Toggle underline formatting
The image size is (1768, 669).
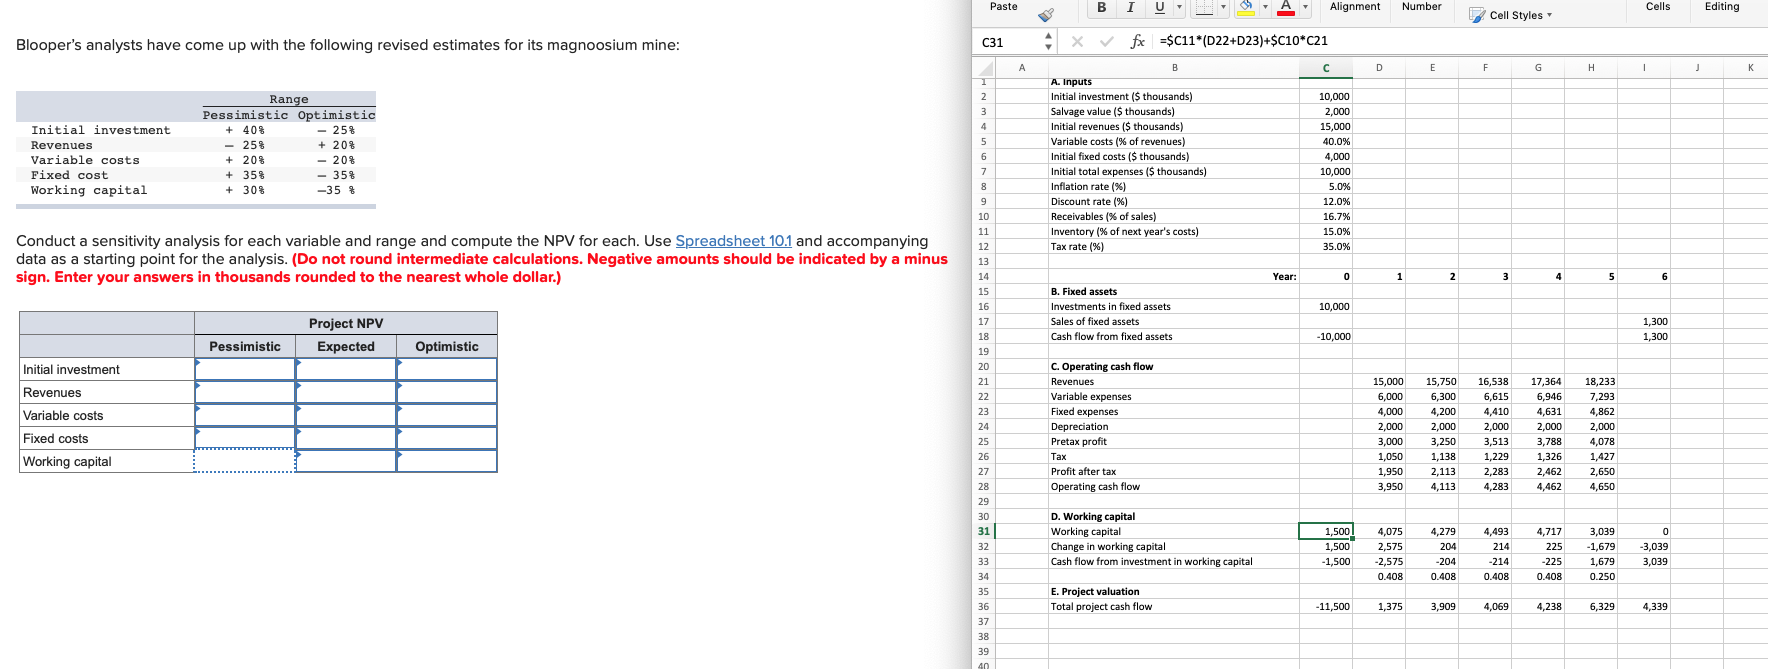(1160, 7)
